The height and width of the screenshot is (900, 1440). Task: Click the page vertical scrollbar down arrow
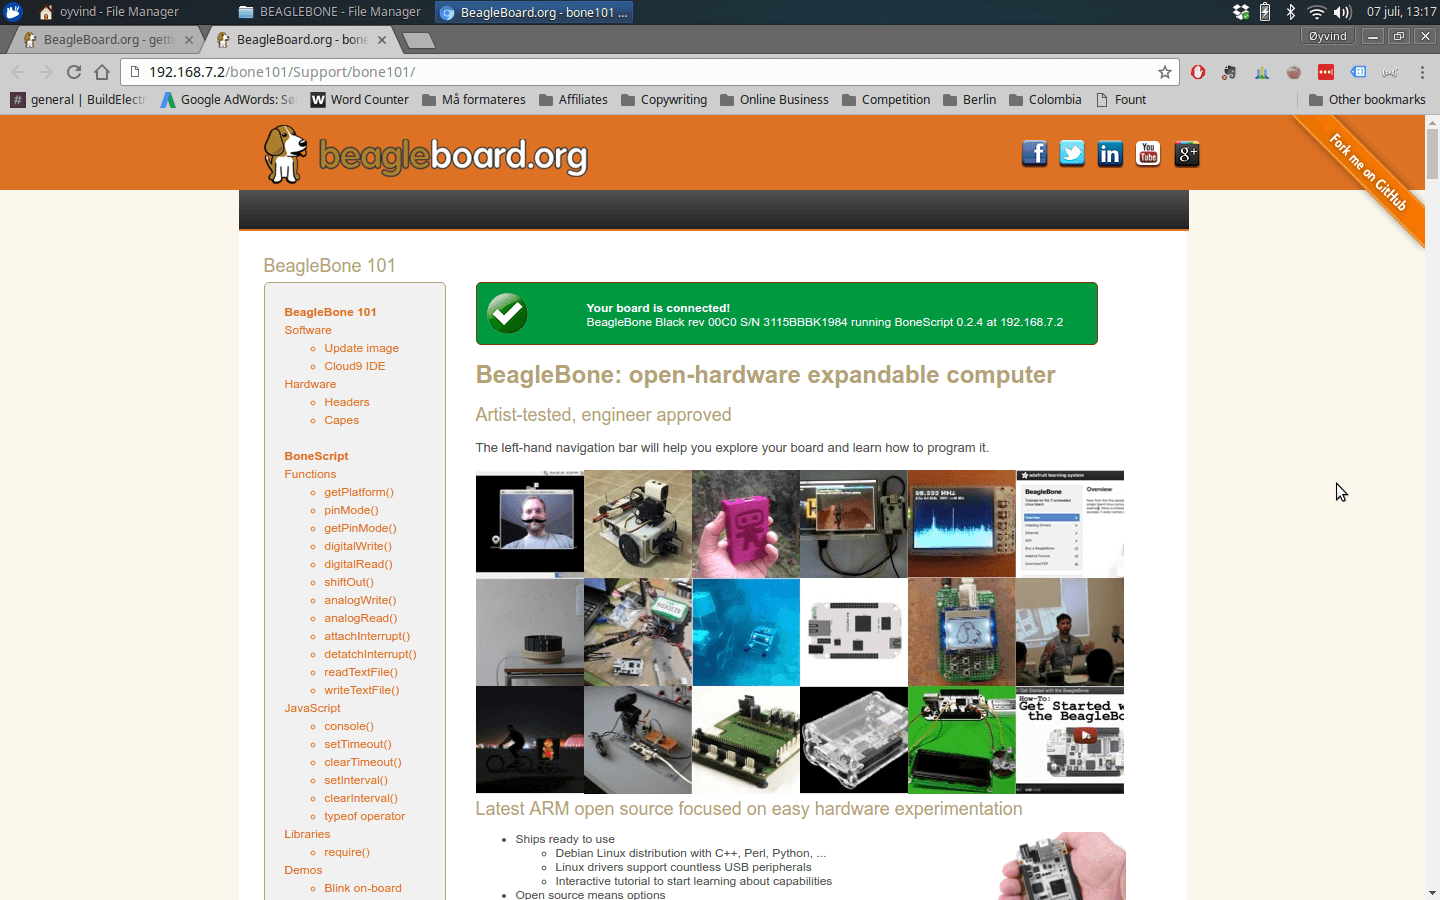coord(1432,892)
